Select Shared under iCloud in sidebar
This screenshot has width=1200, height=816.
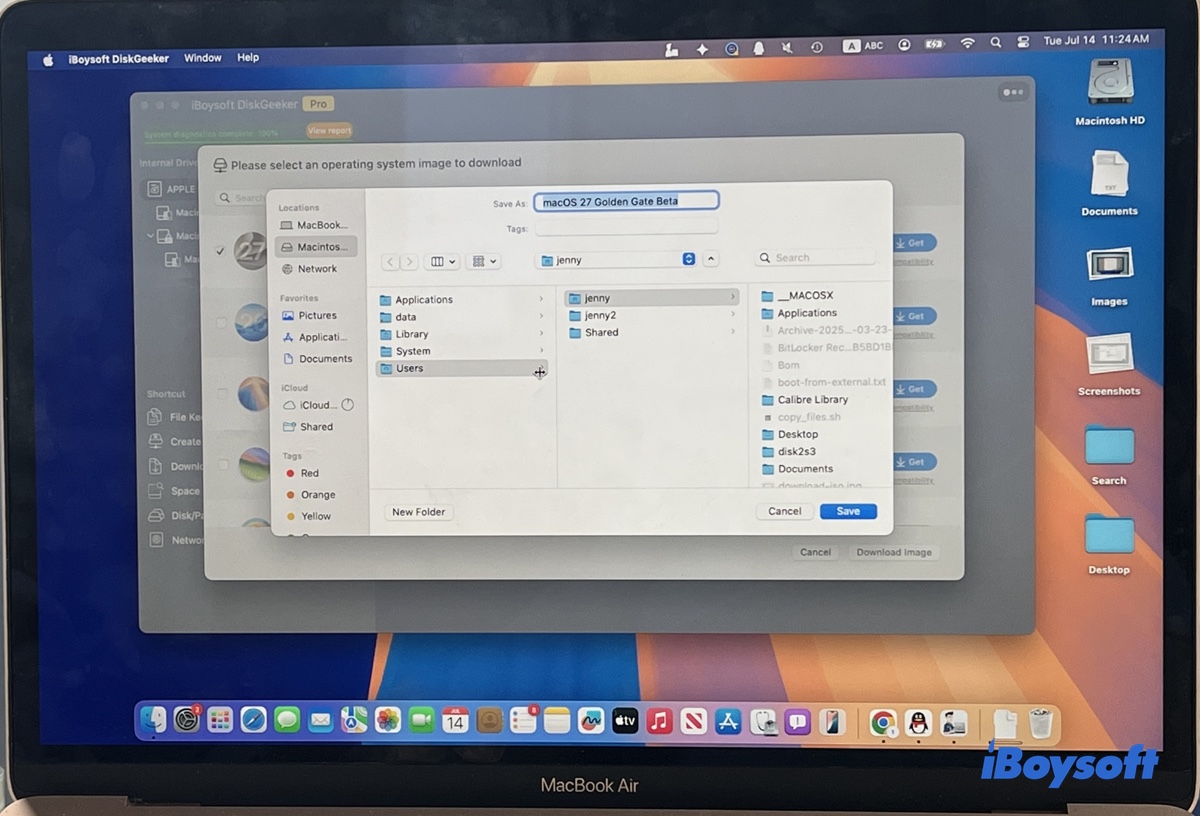coord(309,426)
